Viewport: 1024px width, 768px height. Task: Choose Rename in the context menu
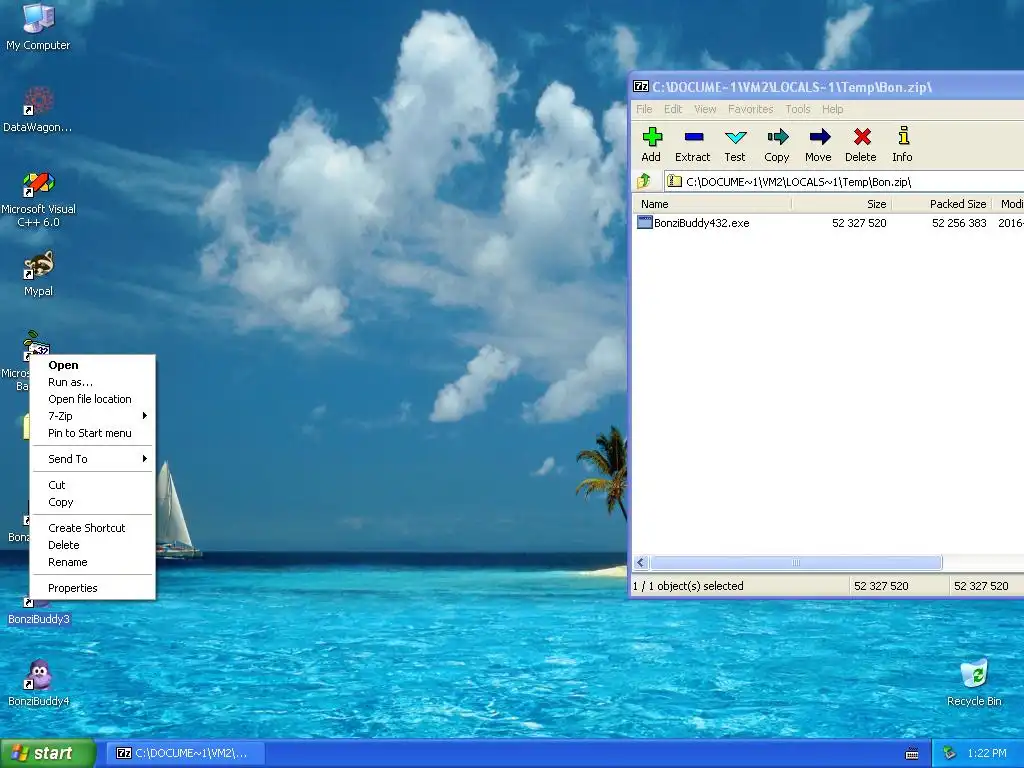point(93,562)
